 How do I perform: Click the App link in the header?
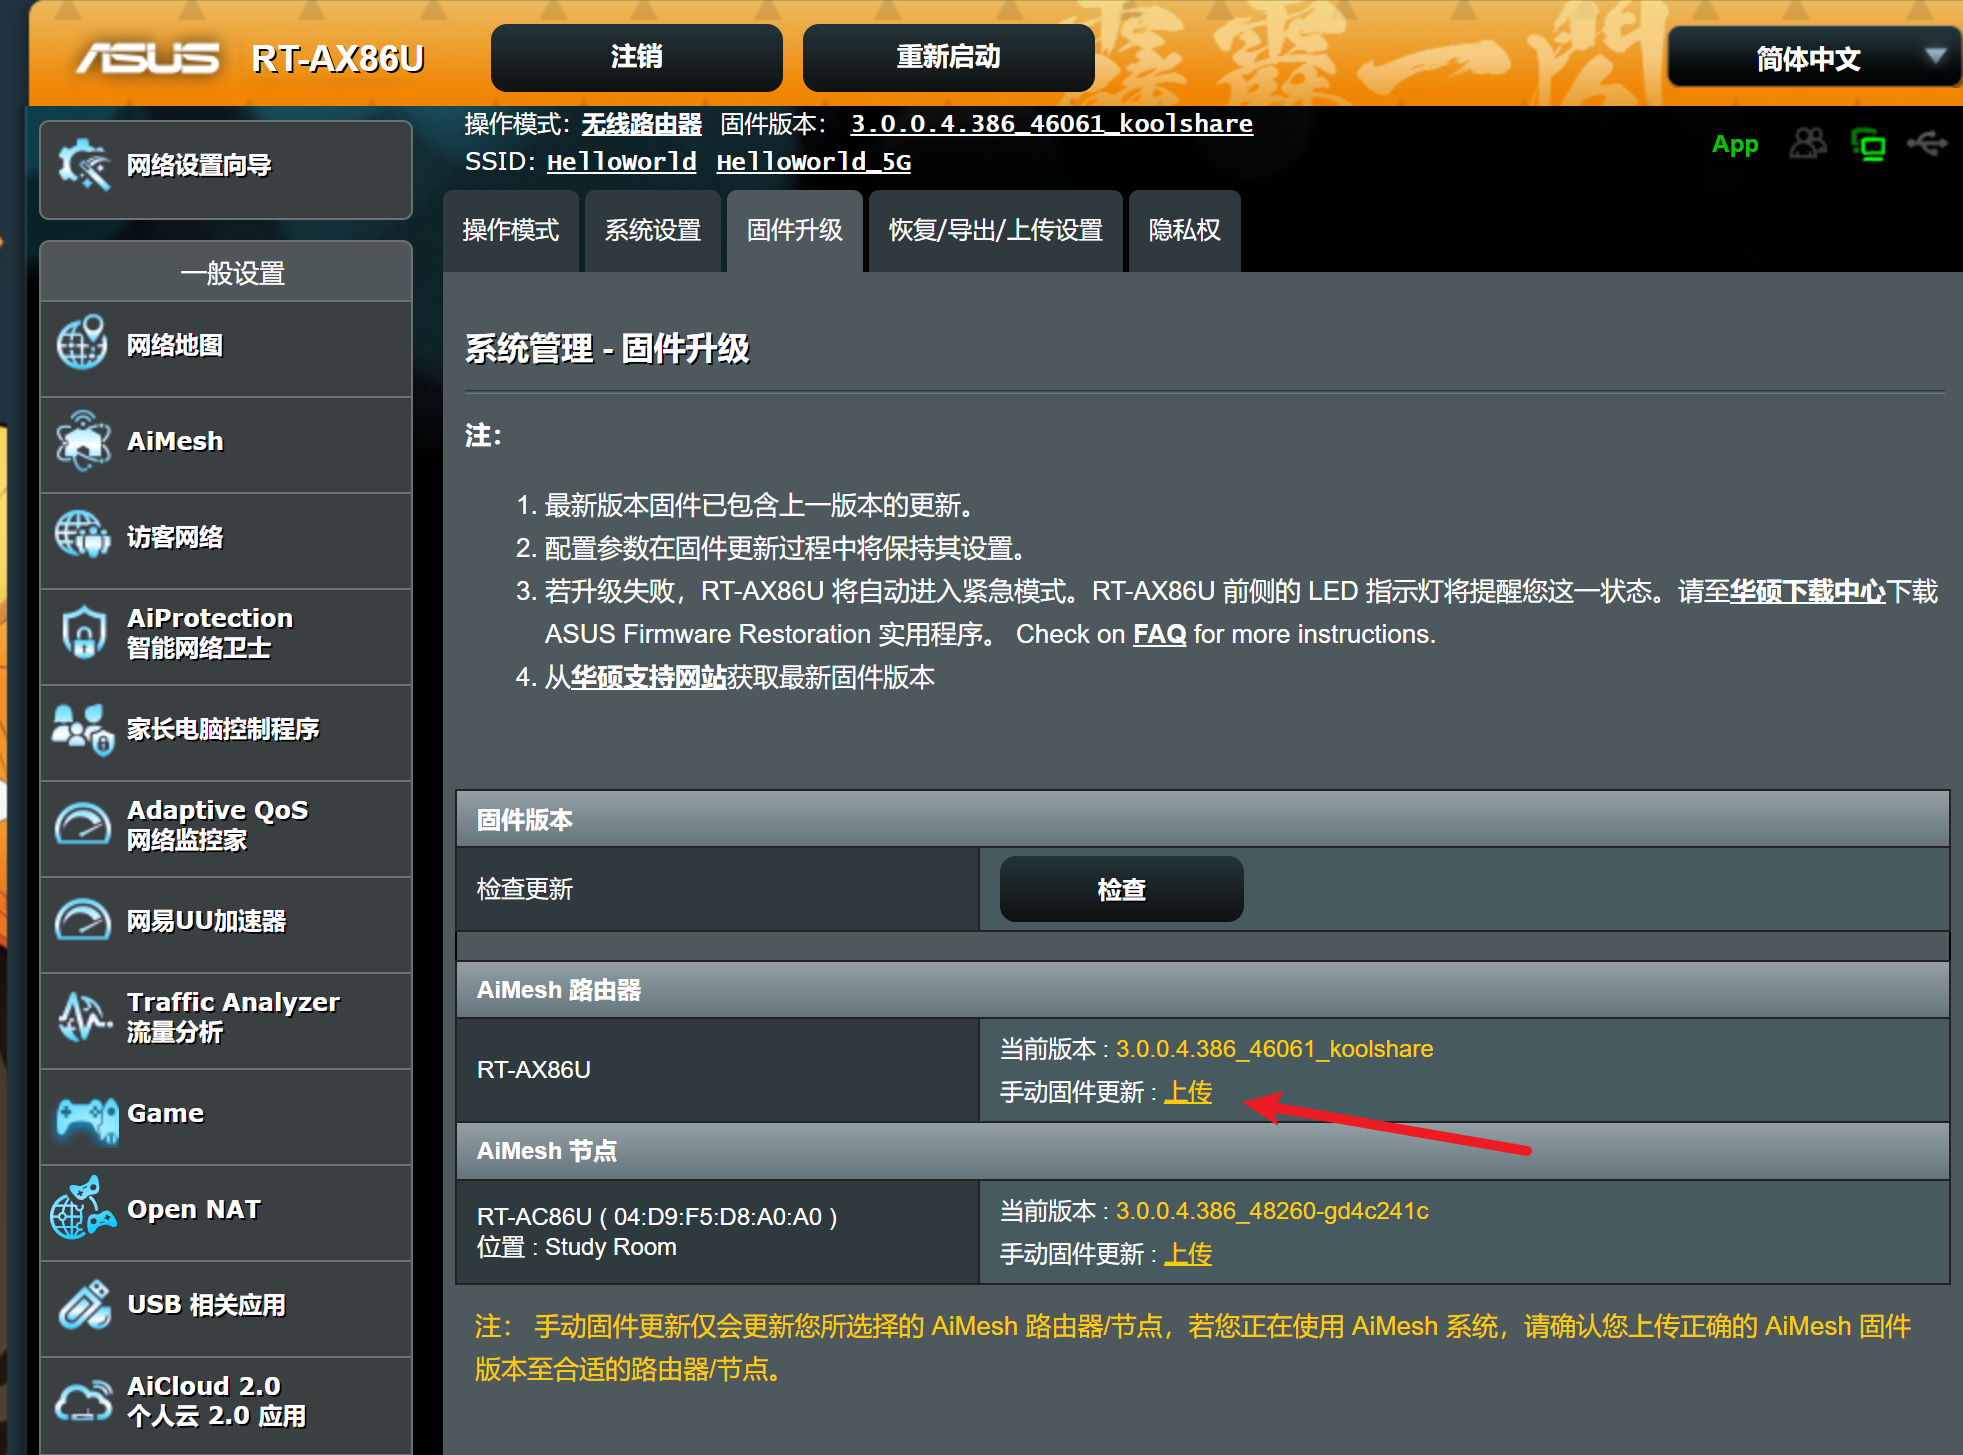pos(1735,145)
